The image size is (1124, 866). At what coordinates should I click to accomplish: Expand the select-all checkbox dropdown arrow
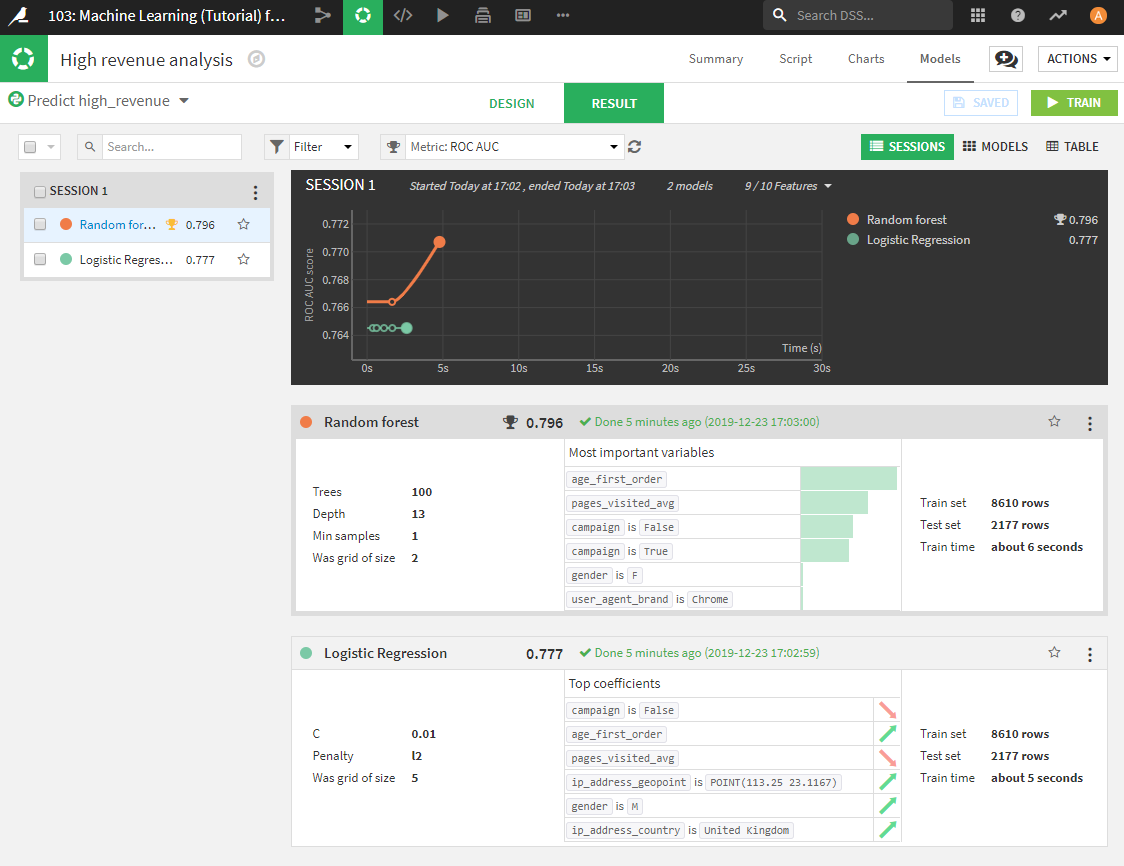pyautogui.click(x=51, y=147)
